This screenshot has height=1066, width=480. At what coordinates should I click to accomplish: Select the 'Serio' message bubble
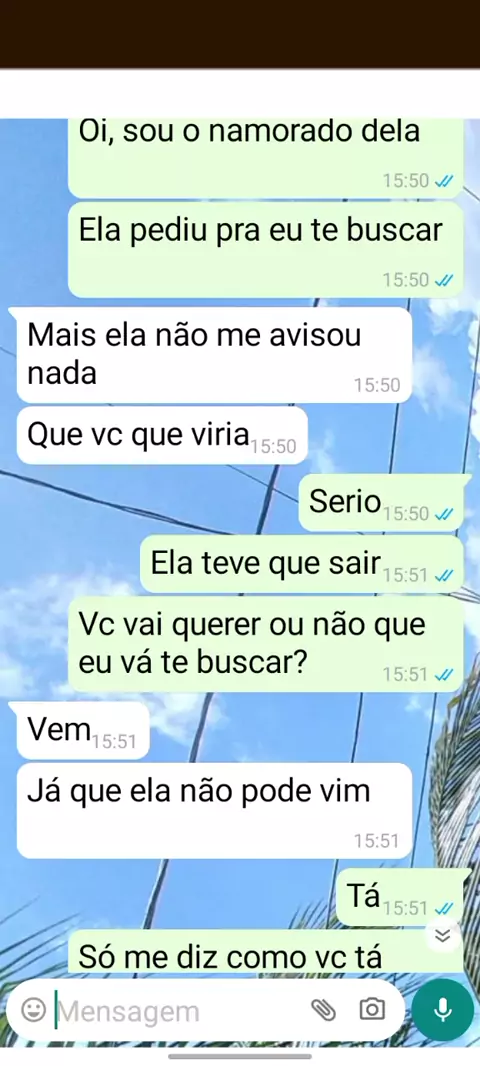382,503
